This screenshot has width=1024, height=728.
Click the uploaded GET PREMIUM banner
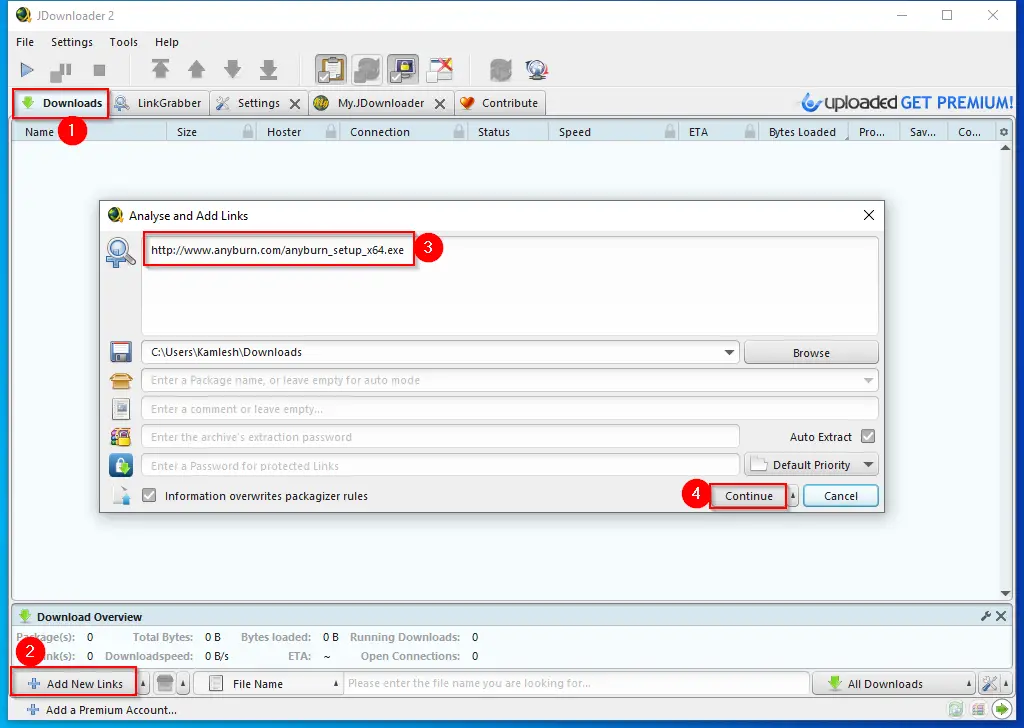(907, 103)
